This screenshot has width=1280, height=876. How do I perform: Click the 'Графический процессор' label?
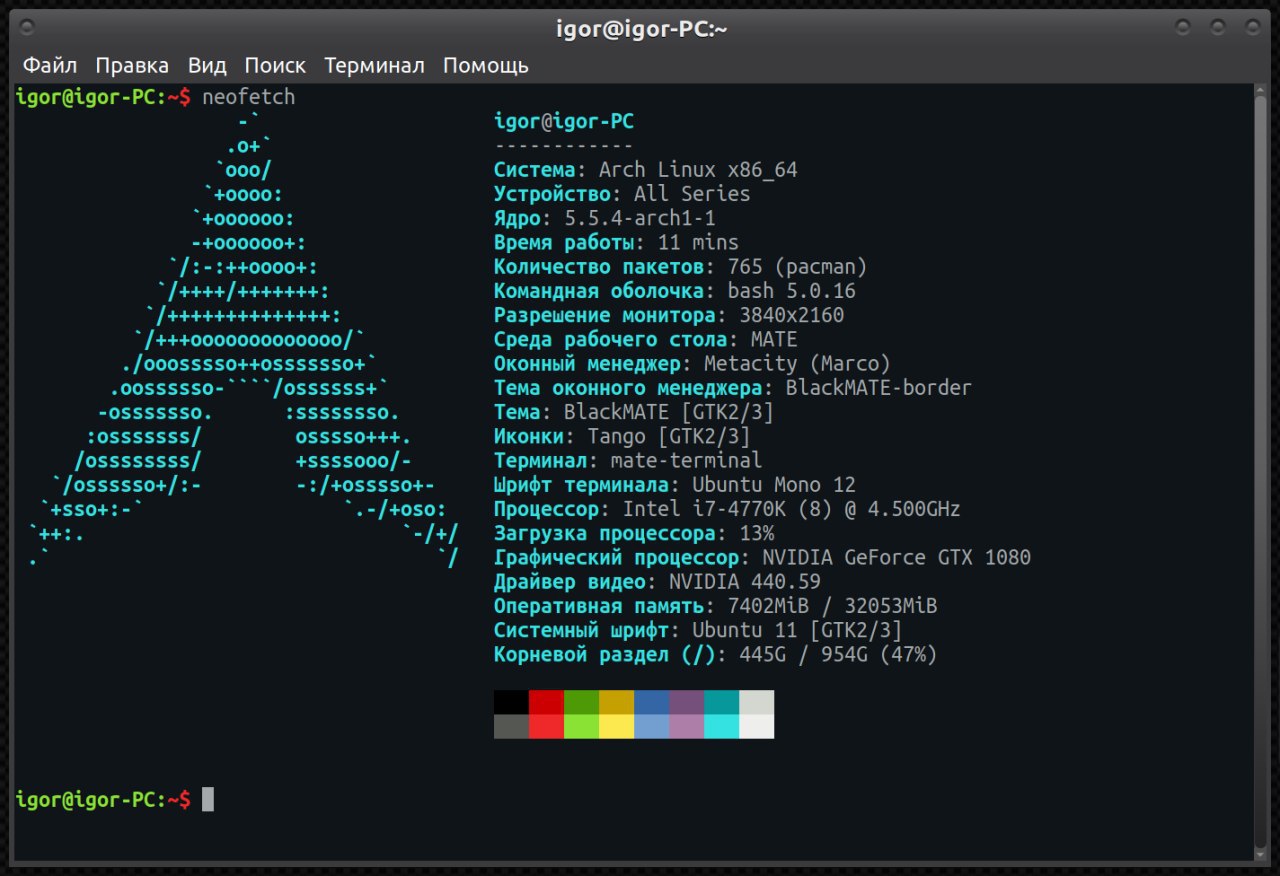(616, 557)
